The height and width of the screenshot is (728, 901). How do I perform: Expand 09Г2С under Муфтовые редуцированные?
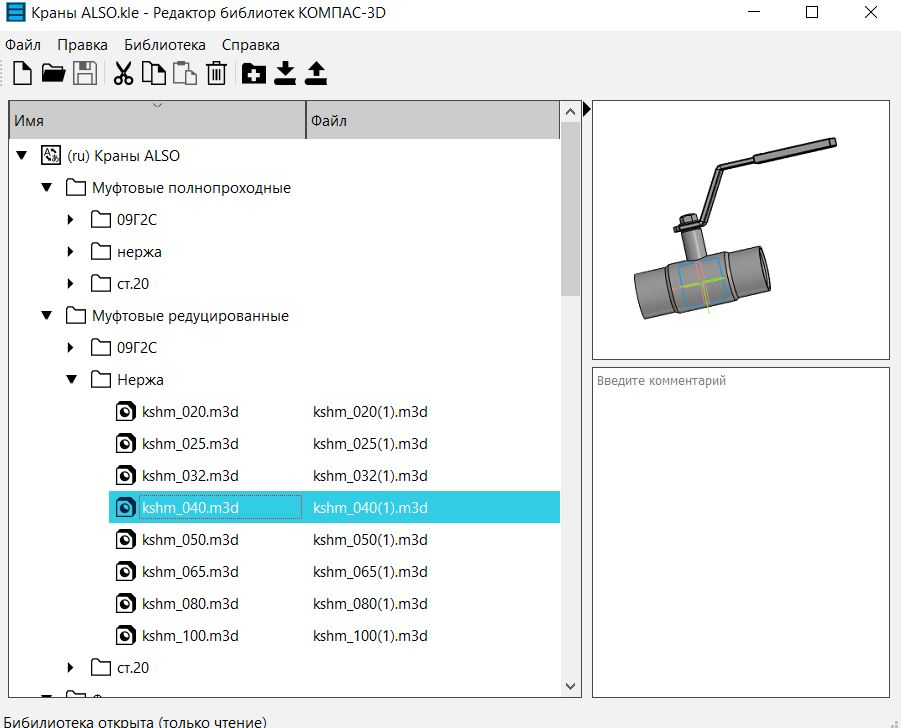tap(71, 348)
